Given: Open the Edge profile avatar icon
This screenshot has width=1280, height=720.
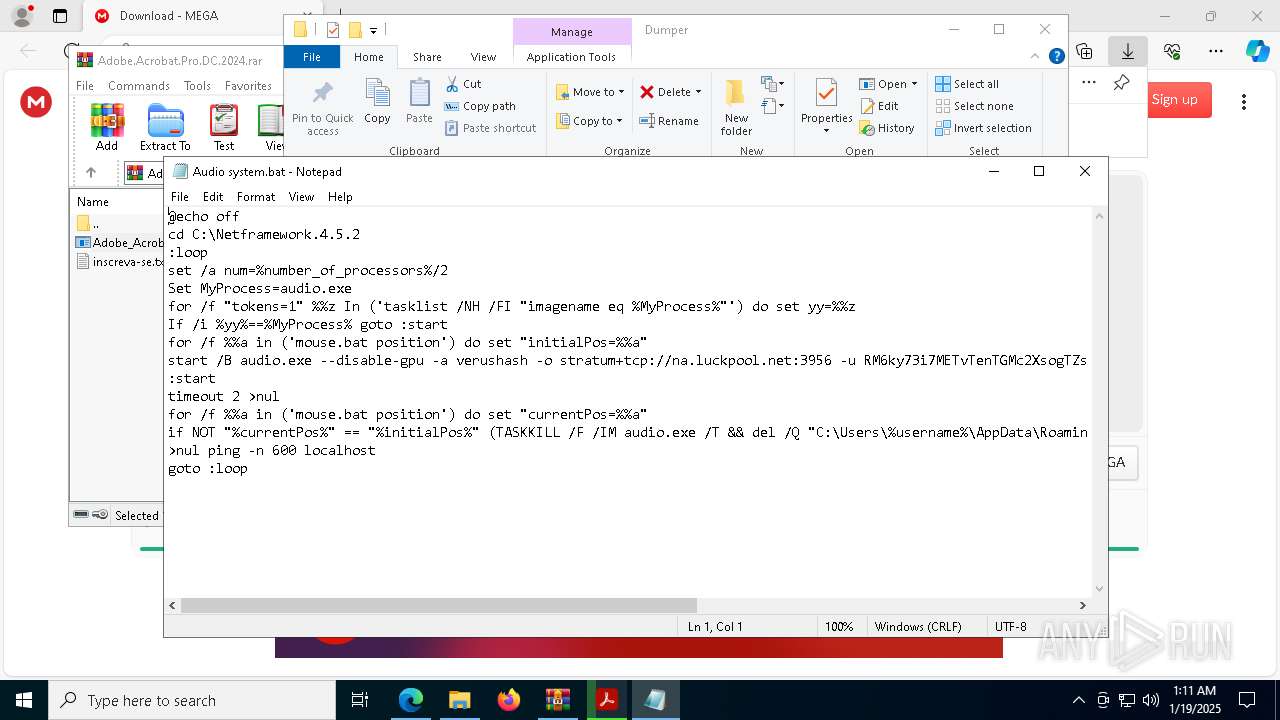Looking at the screenshot, I should tap(21, 16).
